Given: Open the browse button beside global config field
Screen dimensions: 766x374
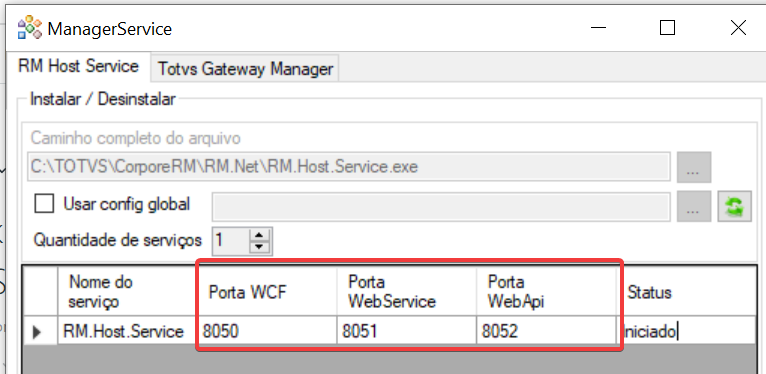Looking at the screenshot, I should 694,207.
